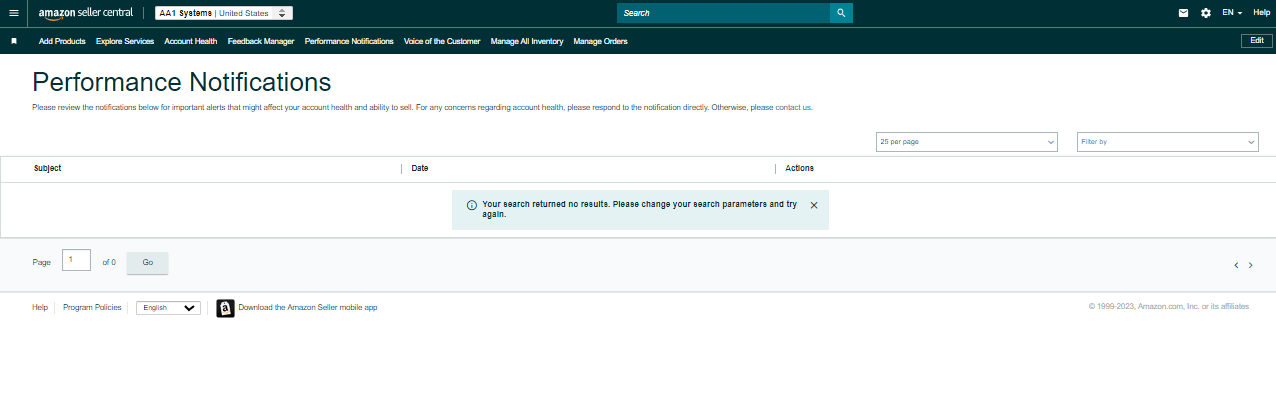Screen dimensions: 1276x394
Task: Open Explore Services
Action: 125,41
